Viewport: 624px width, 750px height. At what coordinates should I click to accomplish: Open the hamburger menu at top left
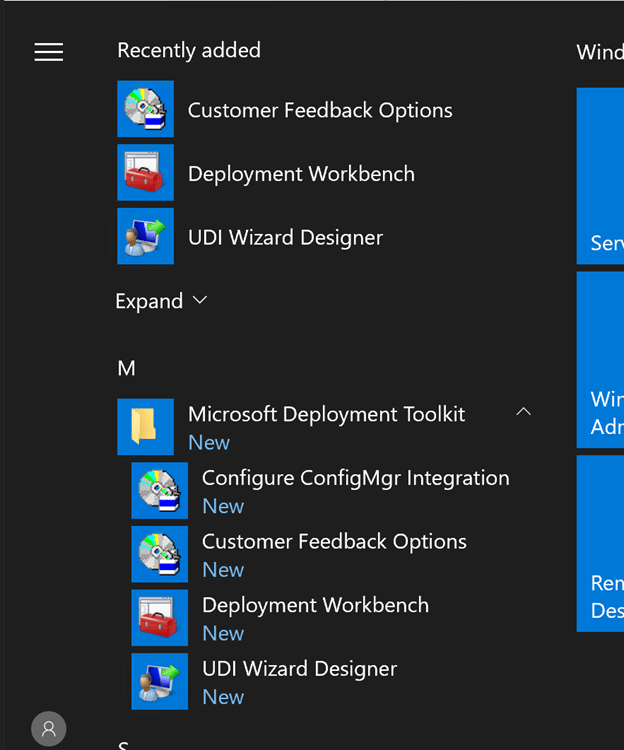[x=48, y=52]
